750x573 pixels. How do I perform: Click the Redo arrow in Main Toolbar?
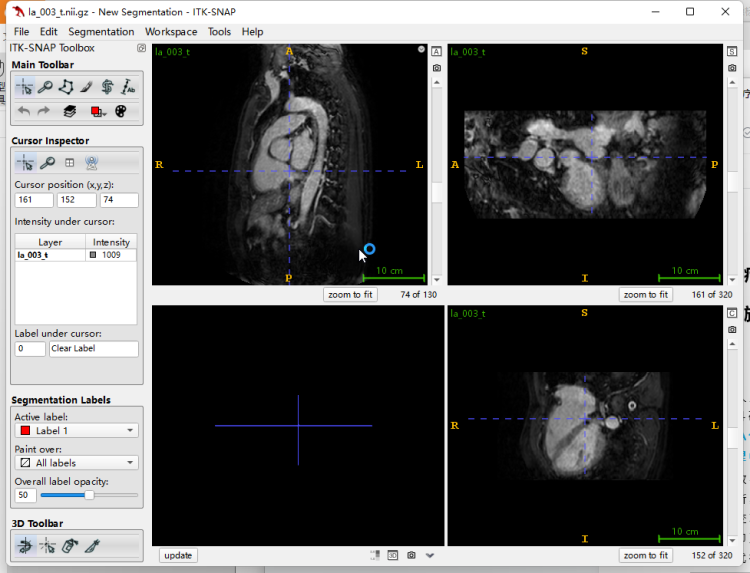pos(44,111)
